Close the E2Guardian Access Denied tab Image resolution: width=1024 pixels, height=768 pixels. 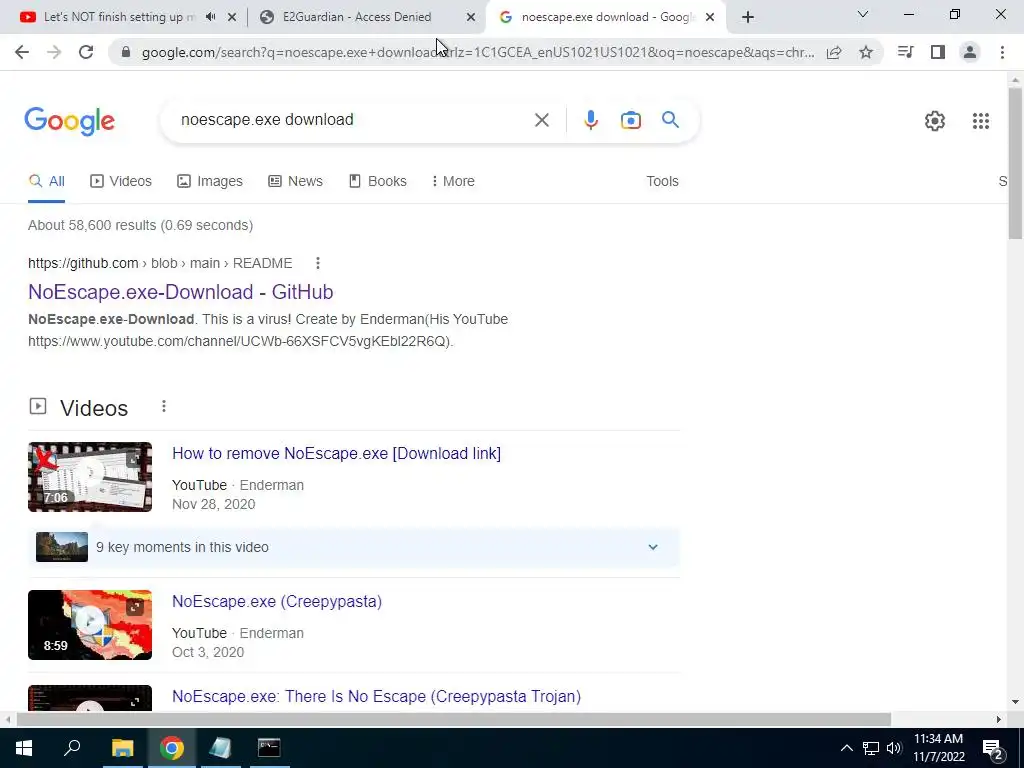pos(470,17)
